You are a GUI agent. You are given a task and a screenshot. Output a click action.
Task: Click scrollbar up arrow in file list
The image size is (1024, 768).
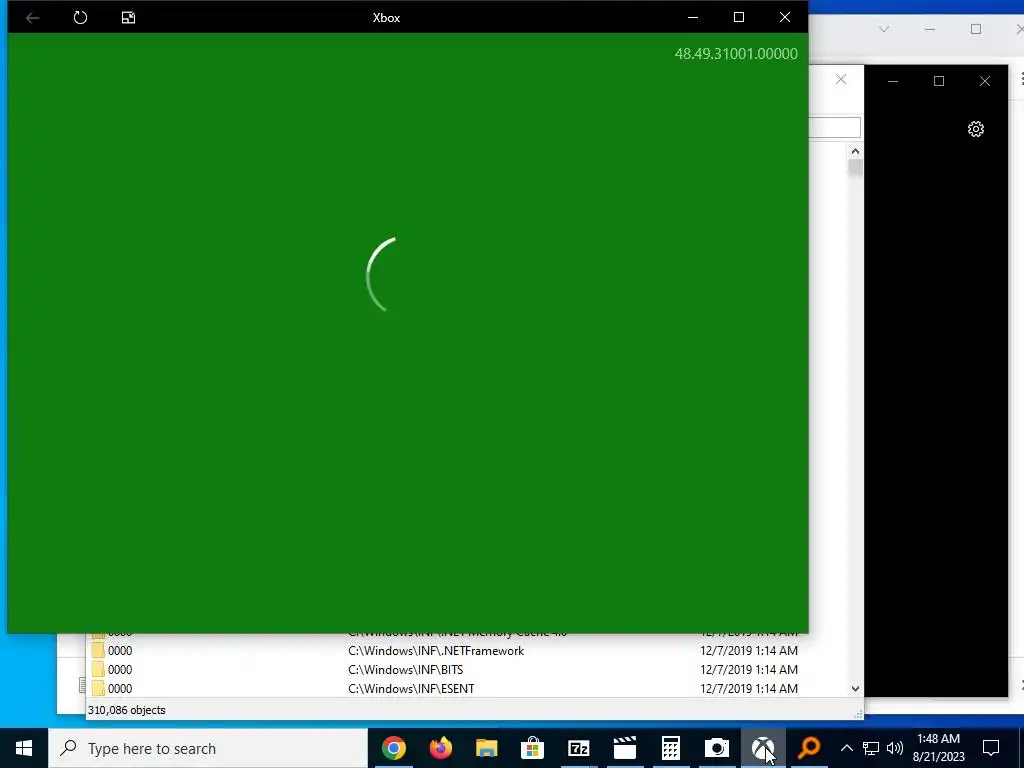[856, 152]
